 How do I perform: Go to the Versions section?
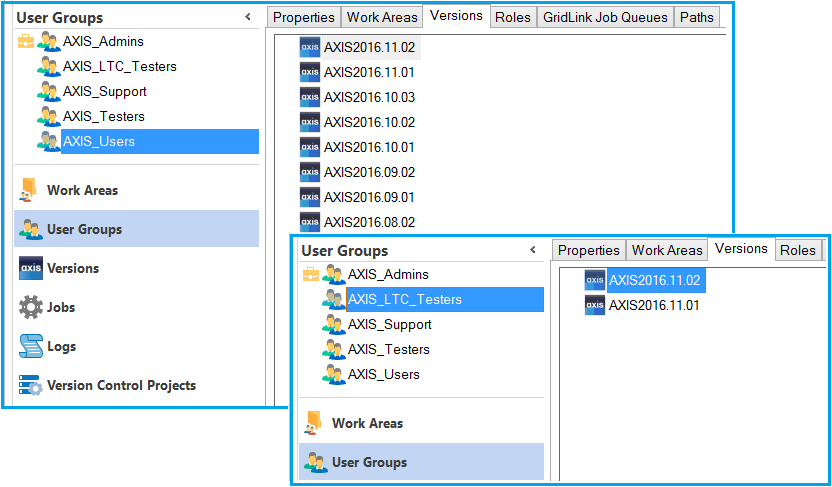136,268
